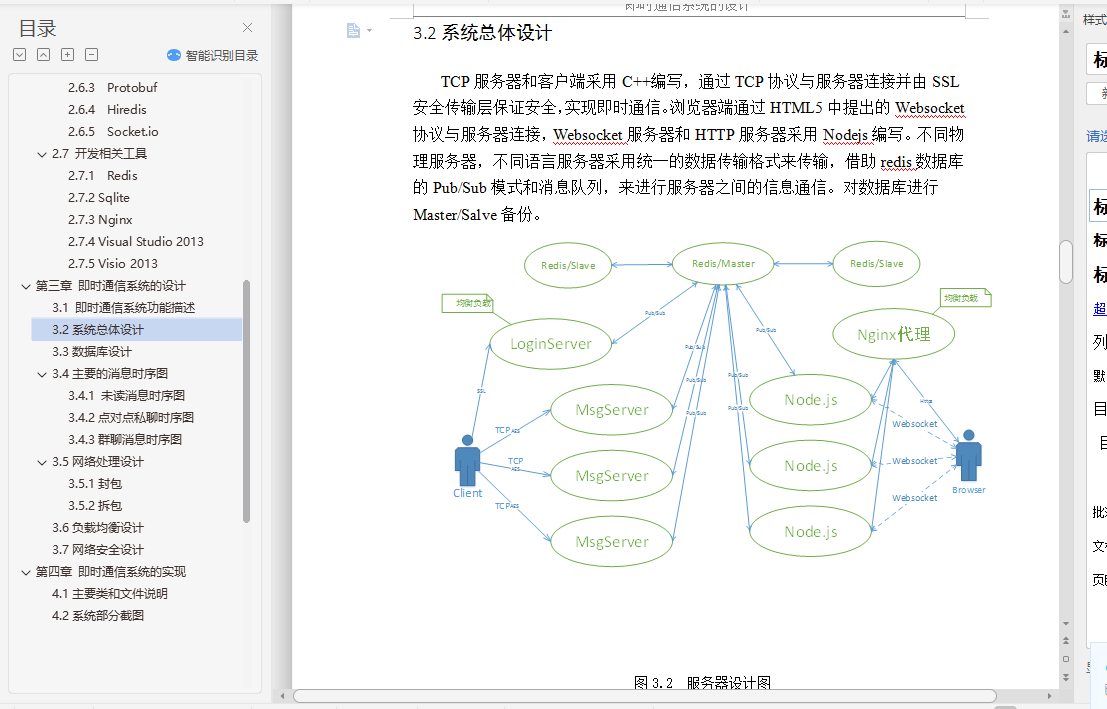Go to 3.5.2 拆包

[x=95, y=506]
